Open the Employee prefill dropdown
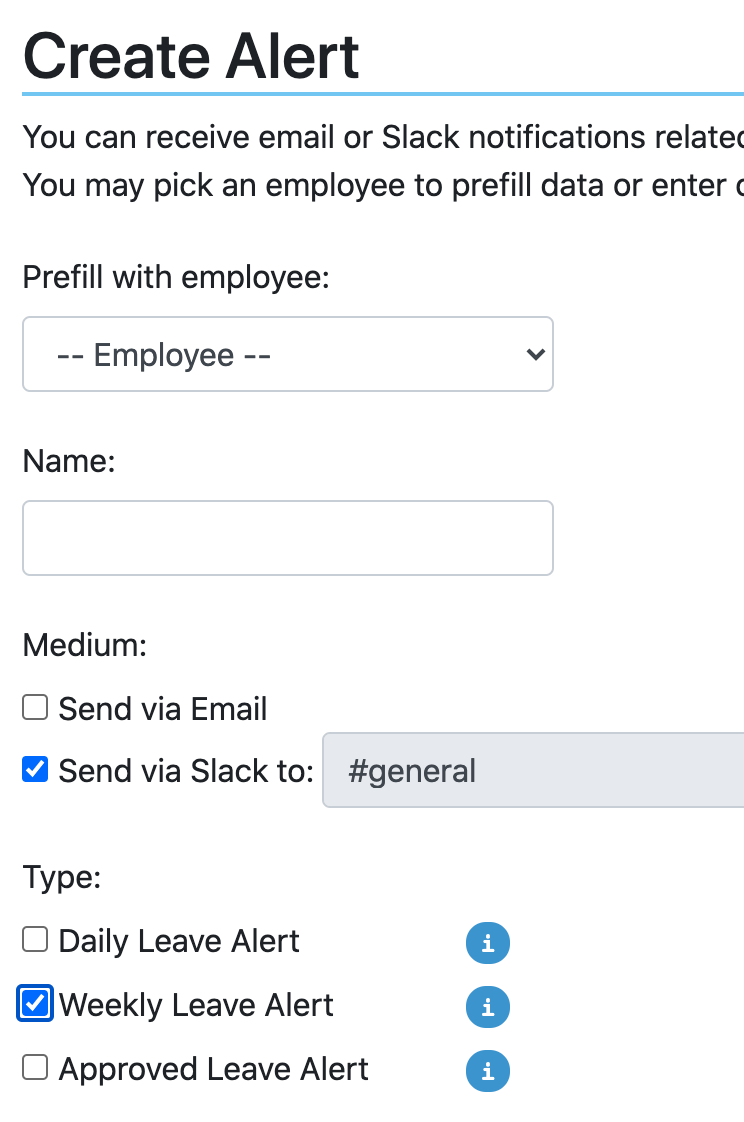Viewport: 744px width, 1122px height. click(288, 354)
